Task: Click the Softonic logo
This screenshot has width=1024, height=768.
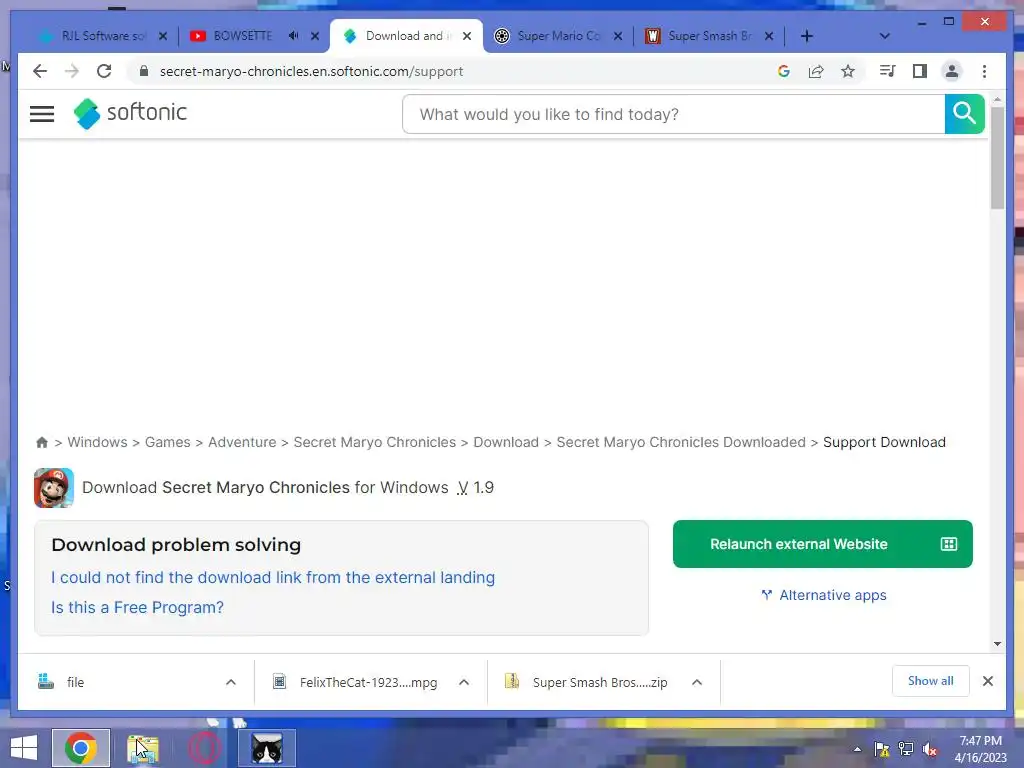Action: [x=130, y=113]
